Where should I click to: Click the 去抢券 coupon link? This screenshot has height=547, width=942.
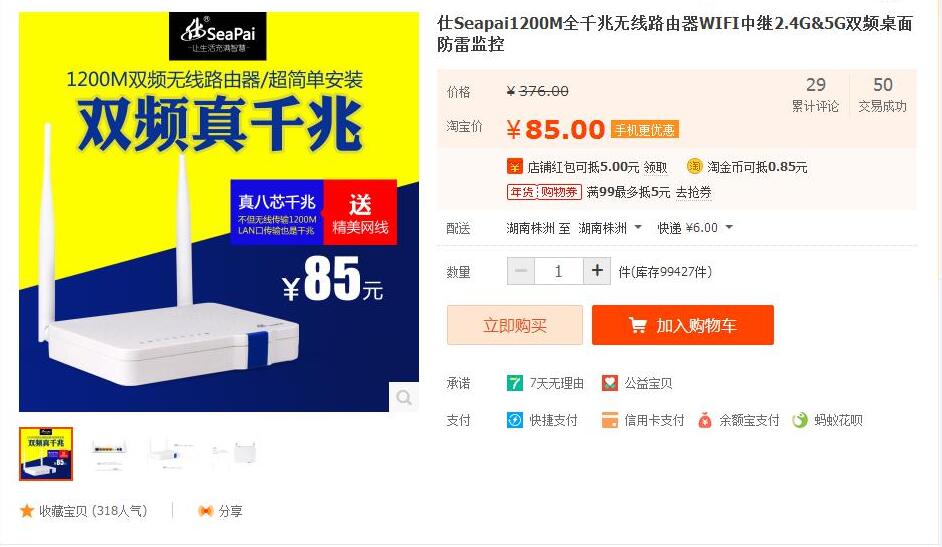tap(693, 192)
